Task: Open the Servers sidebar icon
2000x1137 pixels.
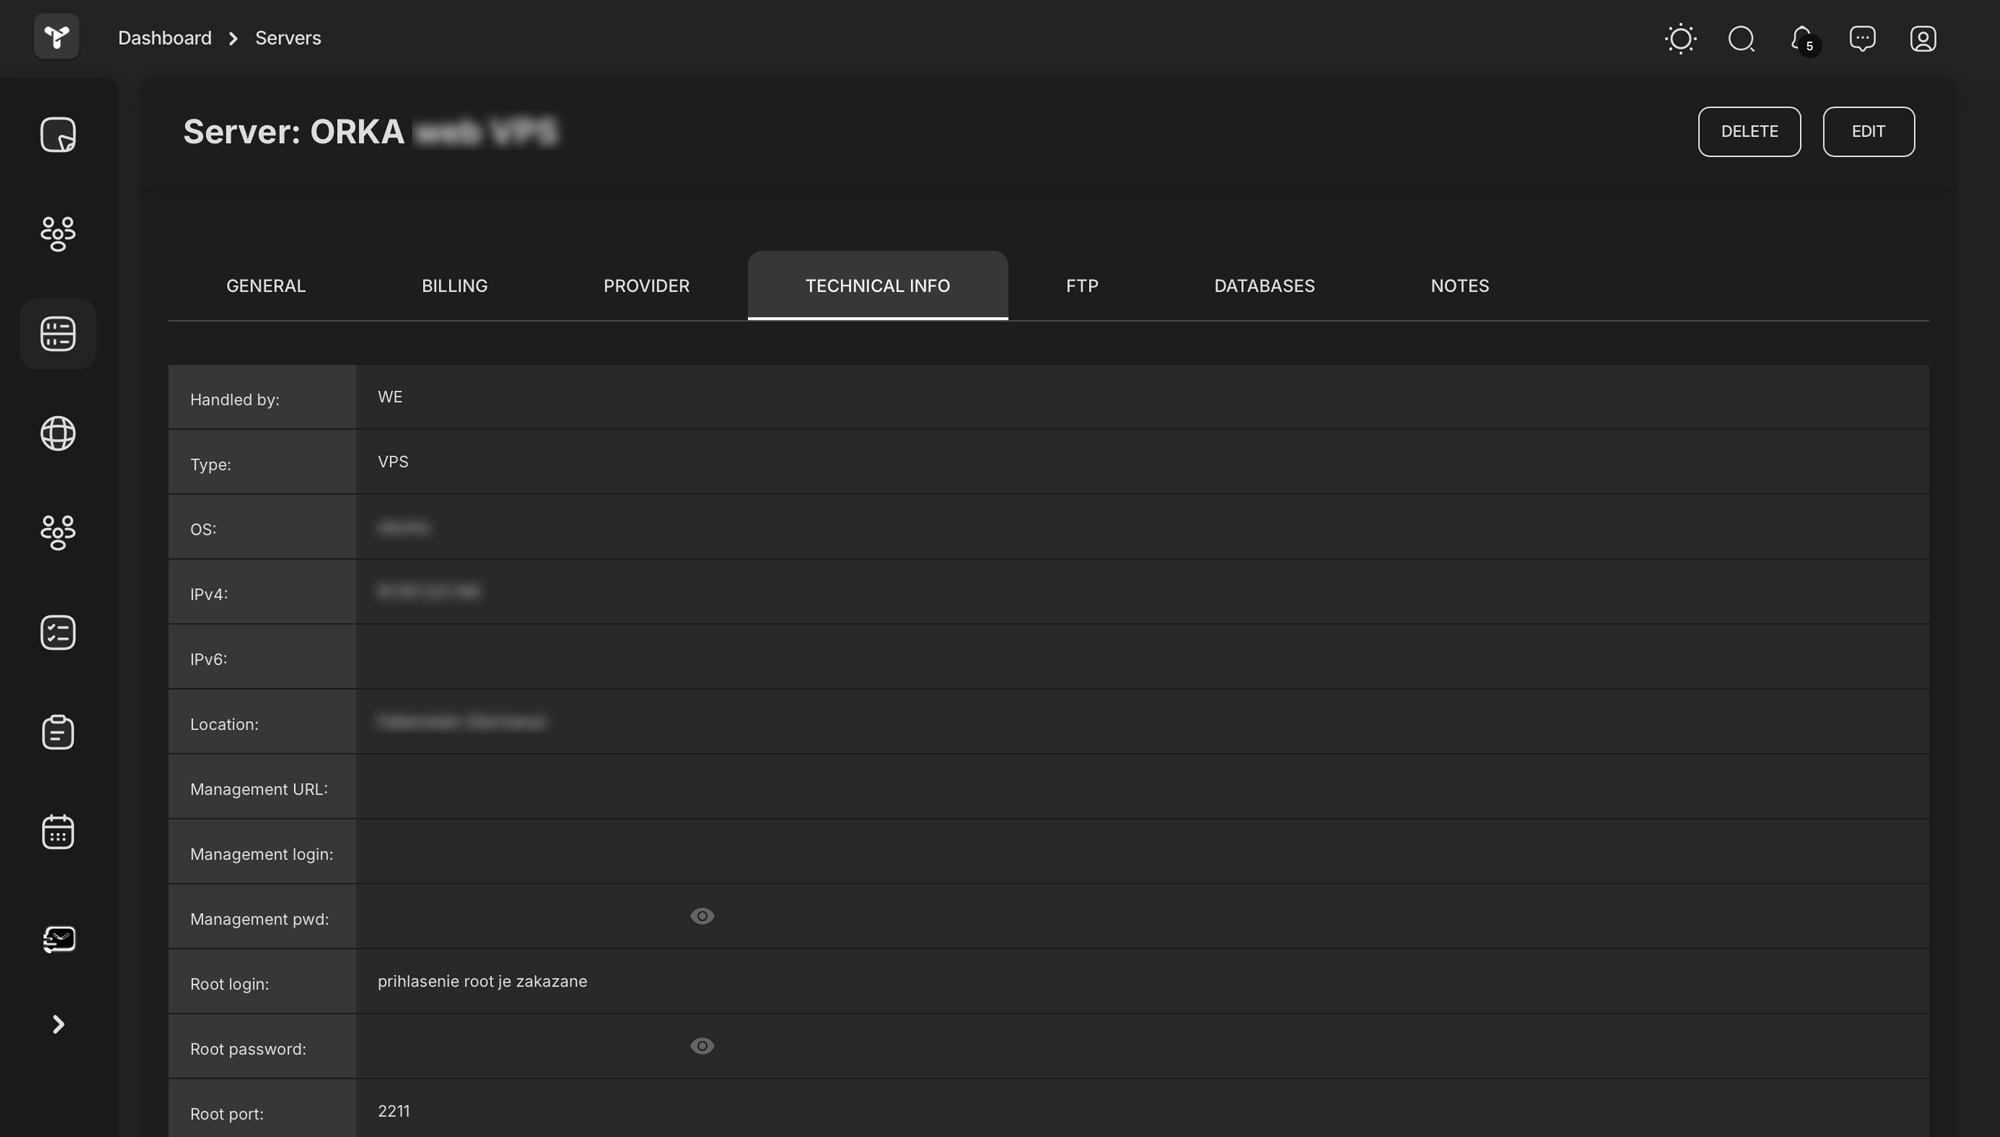Action: [x=58, y=334]
